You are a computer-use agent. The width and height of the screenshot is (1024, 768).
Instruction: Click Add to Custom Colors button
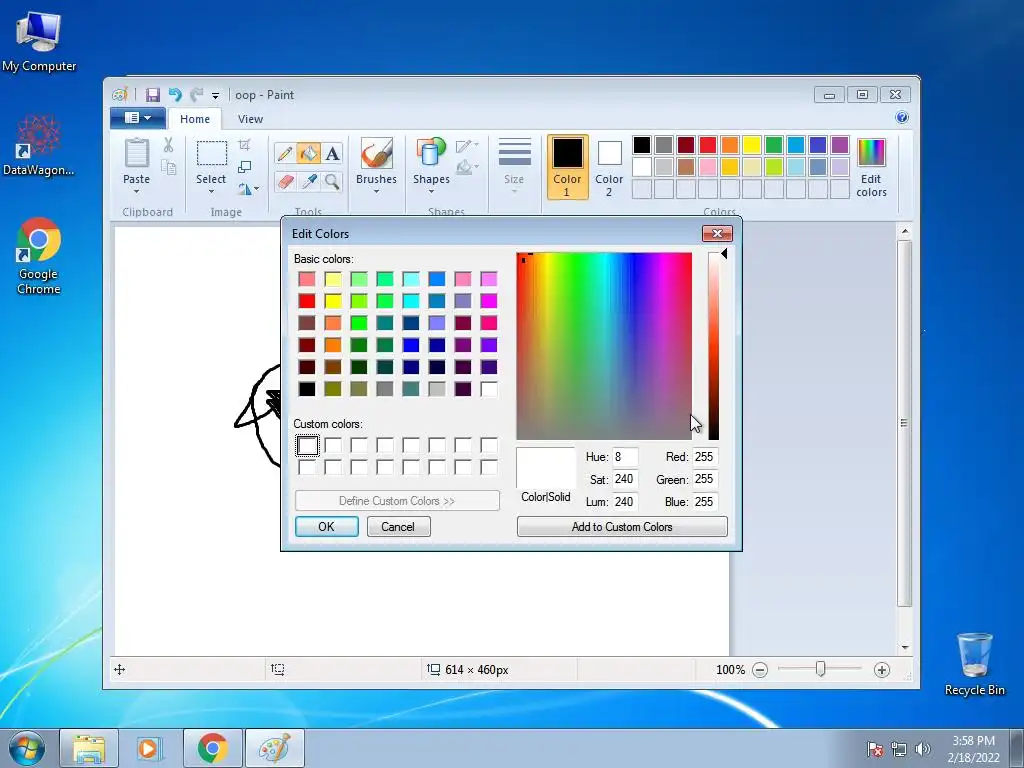622,527
